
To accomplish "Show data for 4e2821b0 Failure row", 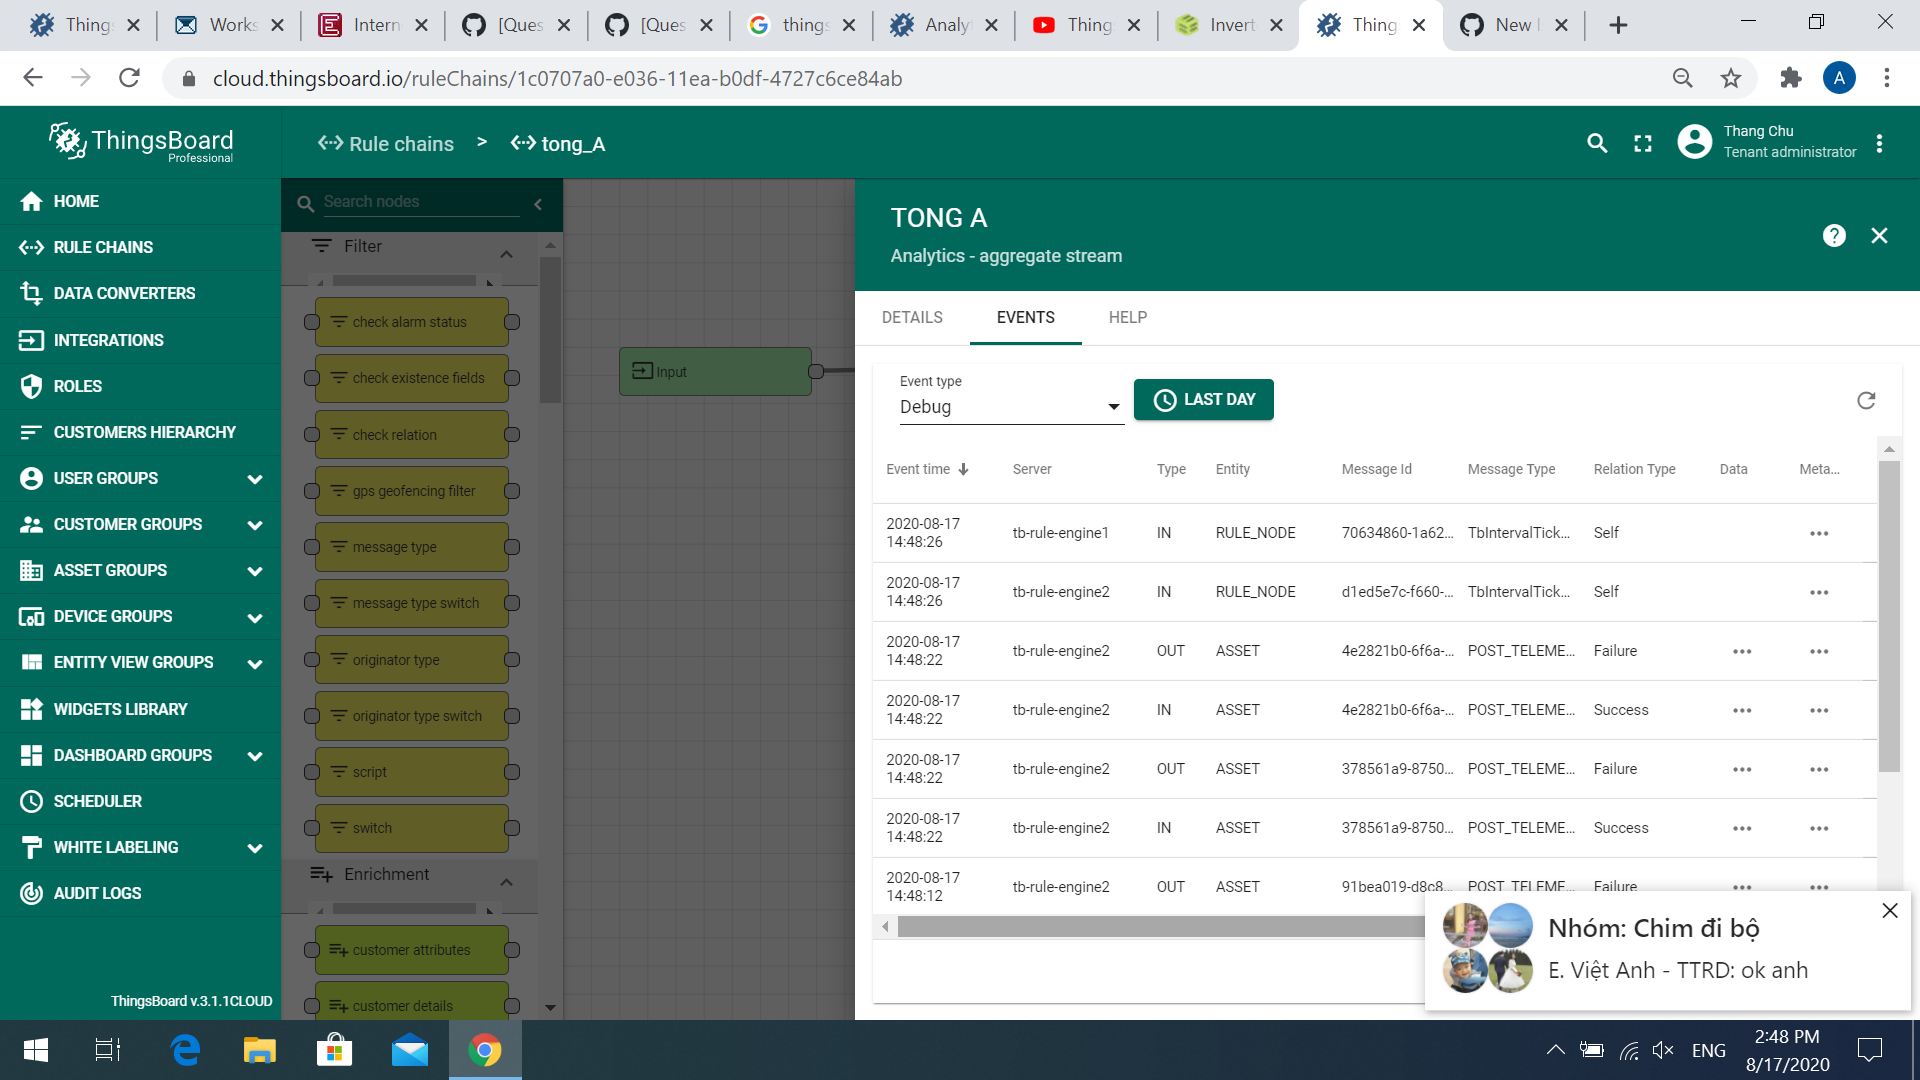I will (x=1742, y=651).
